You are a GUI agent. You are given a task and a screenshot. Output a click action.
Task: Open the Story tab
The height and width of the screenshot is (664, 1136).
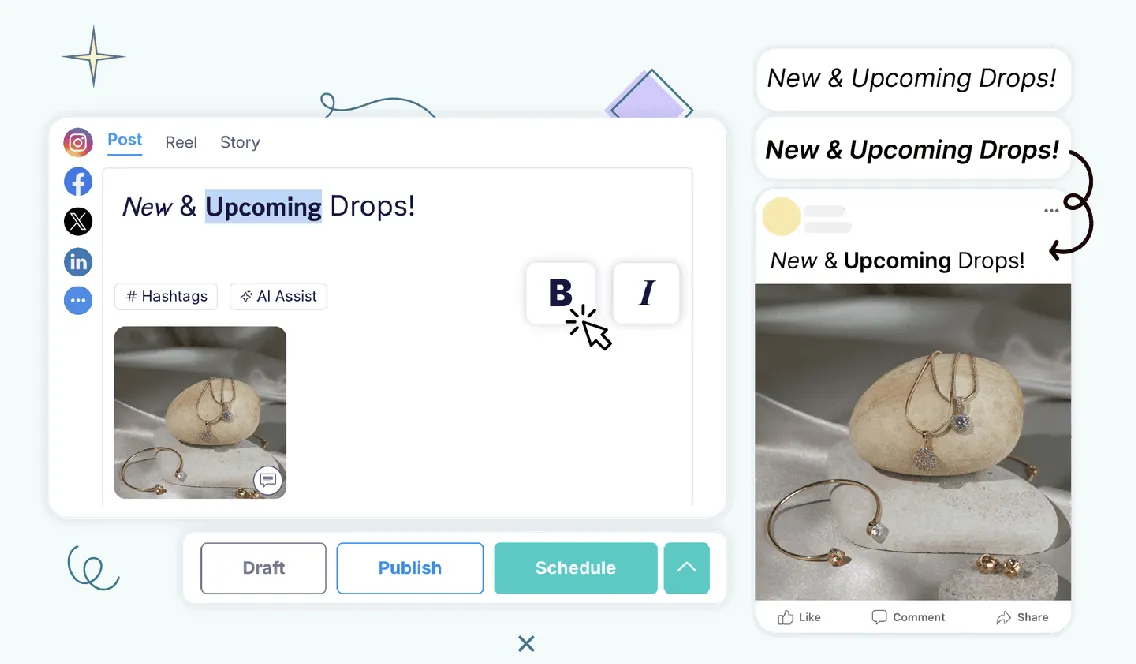(240, 143)
